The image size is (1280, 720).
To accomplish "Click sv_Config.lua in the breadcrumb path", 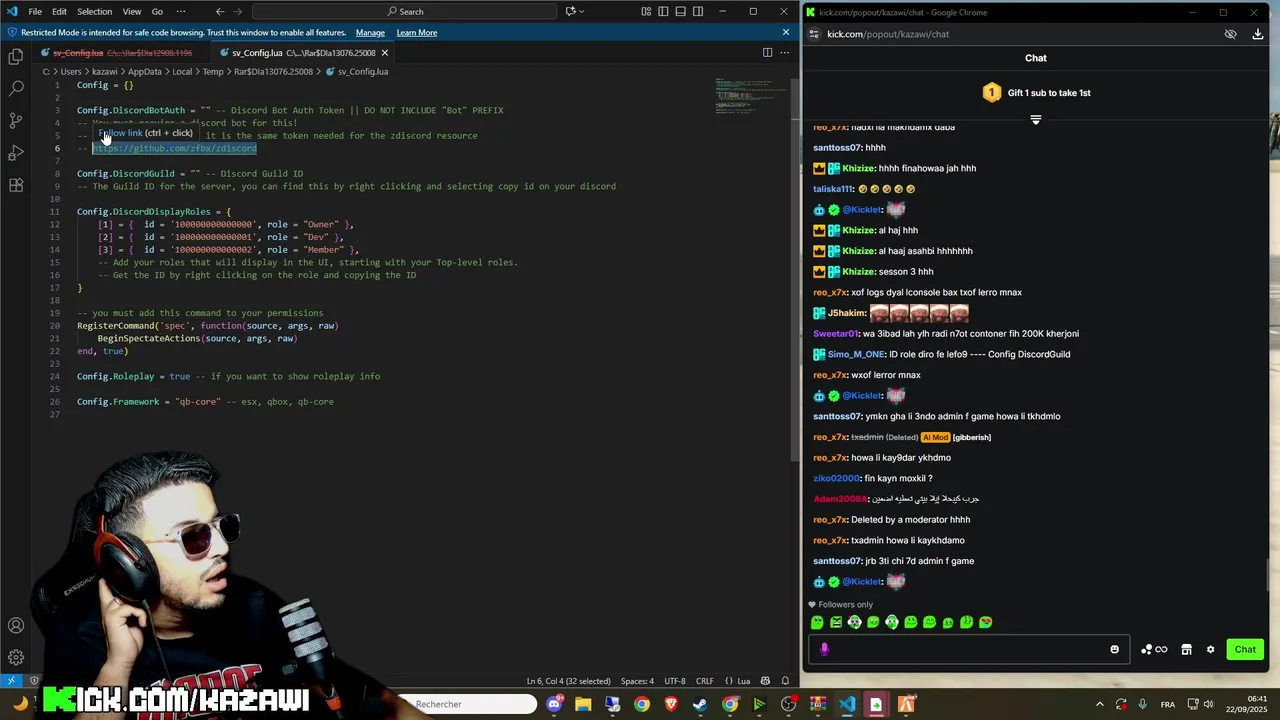I will (362, 72).
